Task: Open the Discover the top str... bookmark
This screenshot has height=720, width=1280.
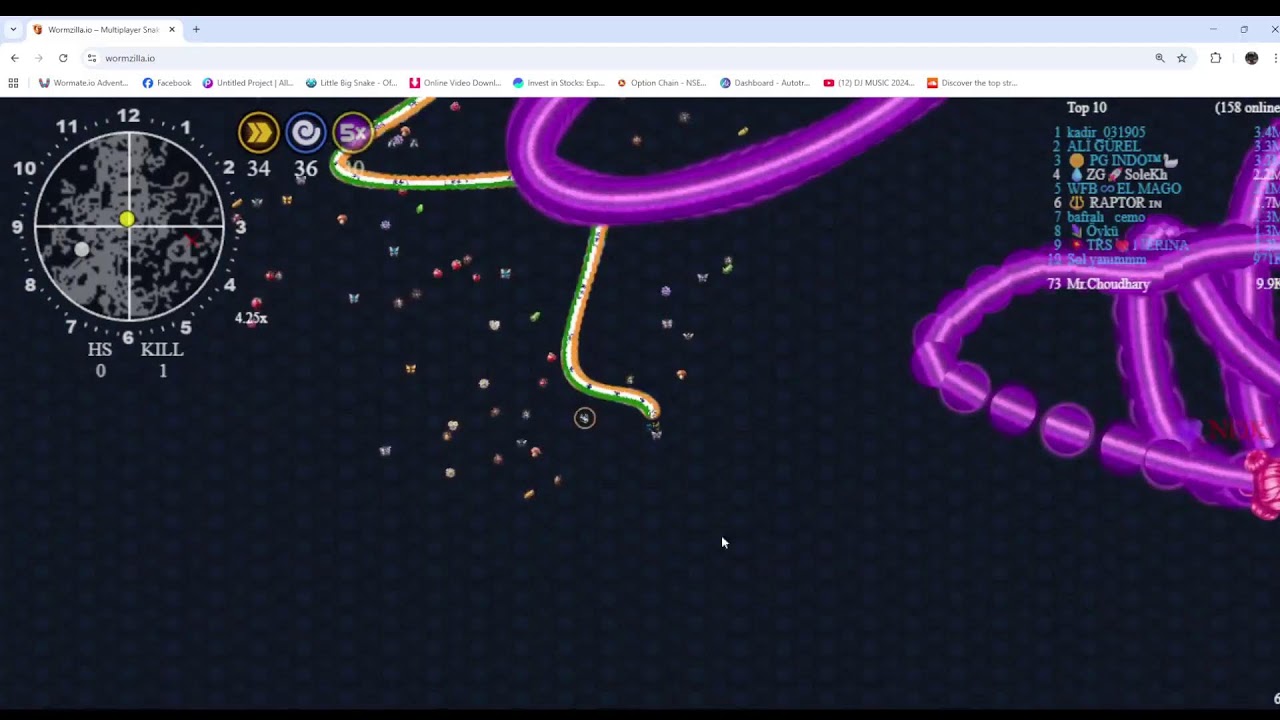Action: click(x=972, y=83)
